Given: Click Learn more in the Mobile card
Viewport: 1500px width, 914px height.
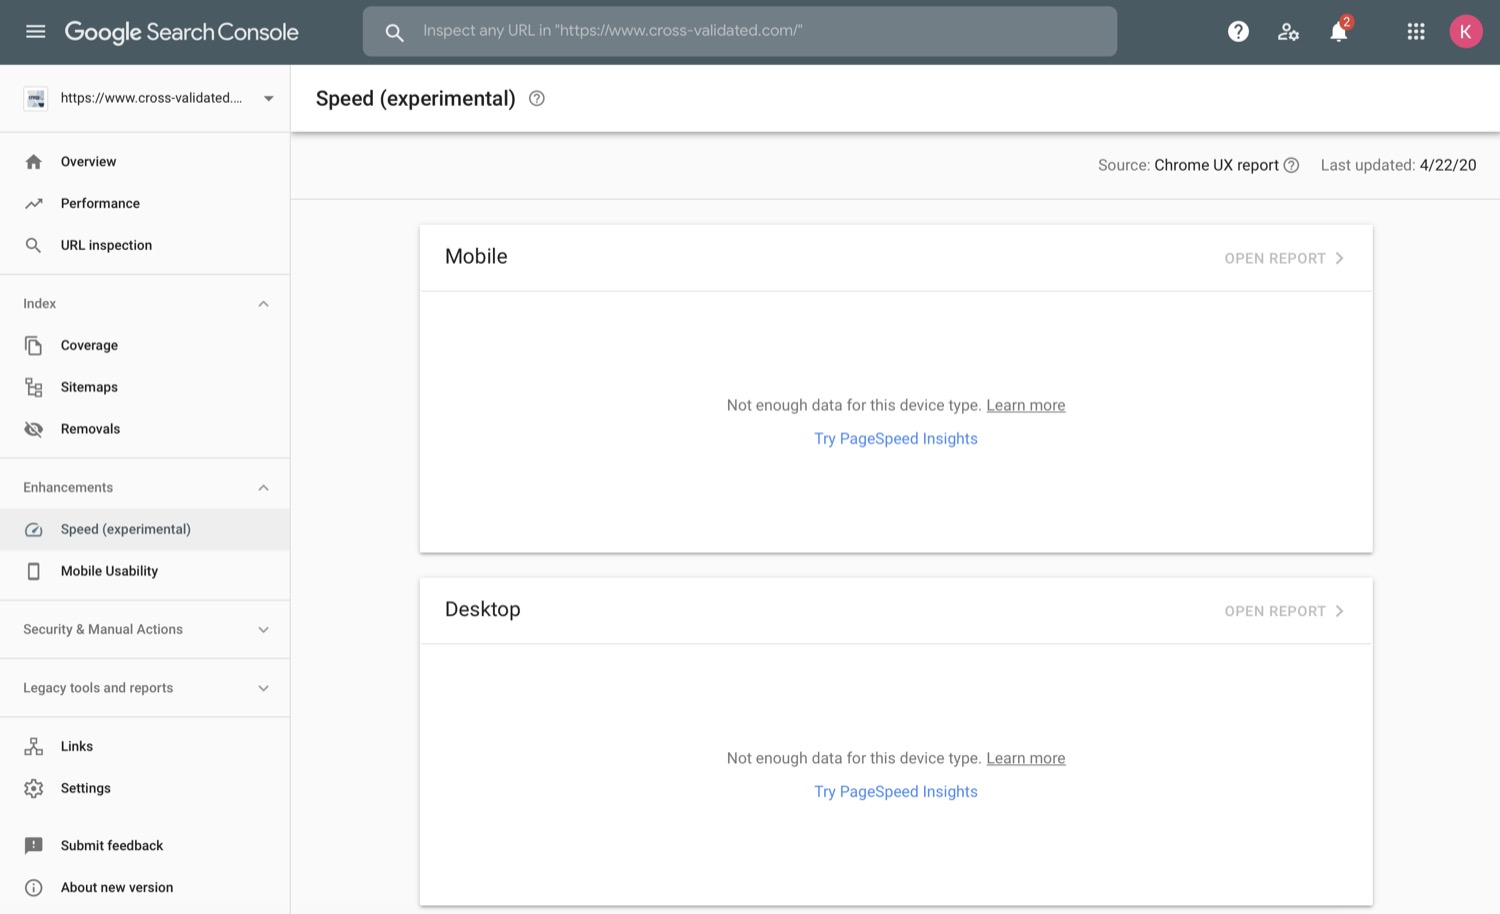Looking at the screenshot, I should [x=1025, y=405].
